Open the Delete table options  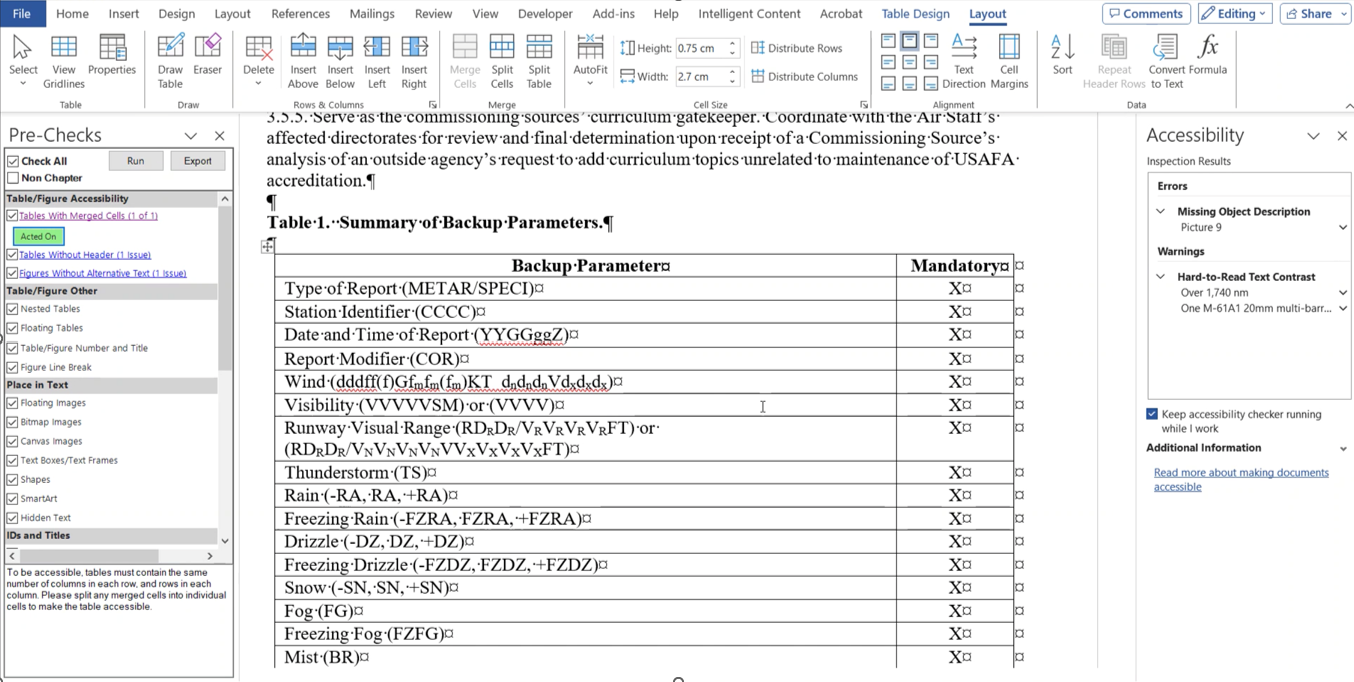(258, 60)
